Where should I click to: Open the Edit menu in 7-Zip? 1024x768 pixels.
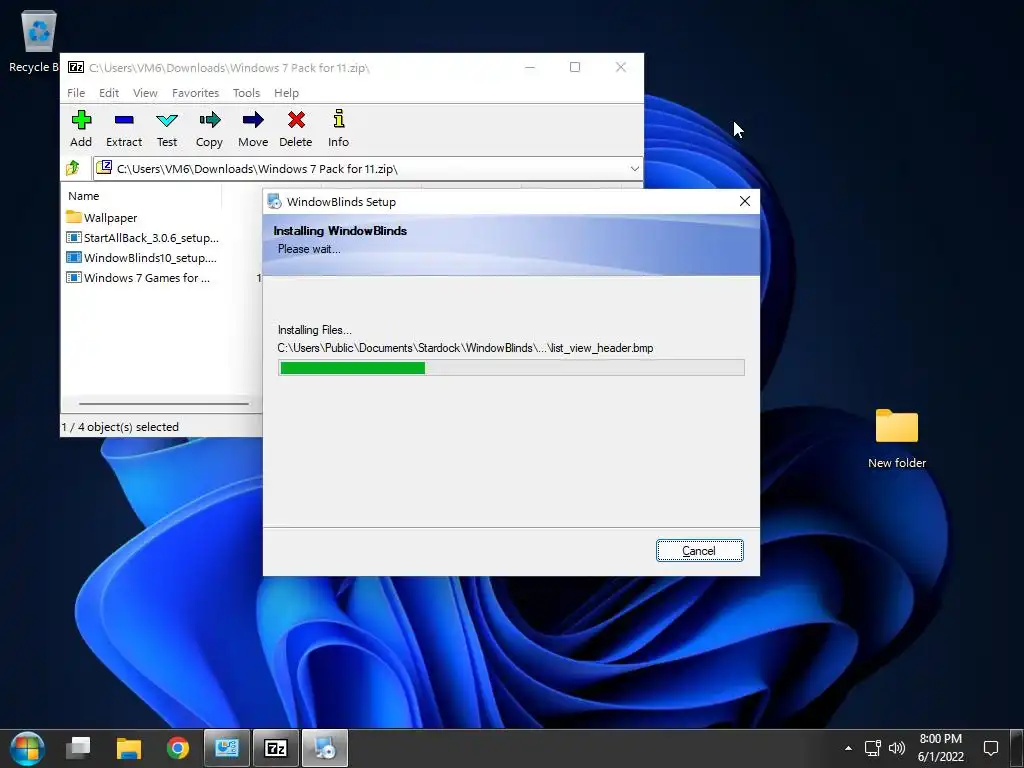109,93
